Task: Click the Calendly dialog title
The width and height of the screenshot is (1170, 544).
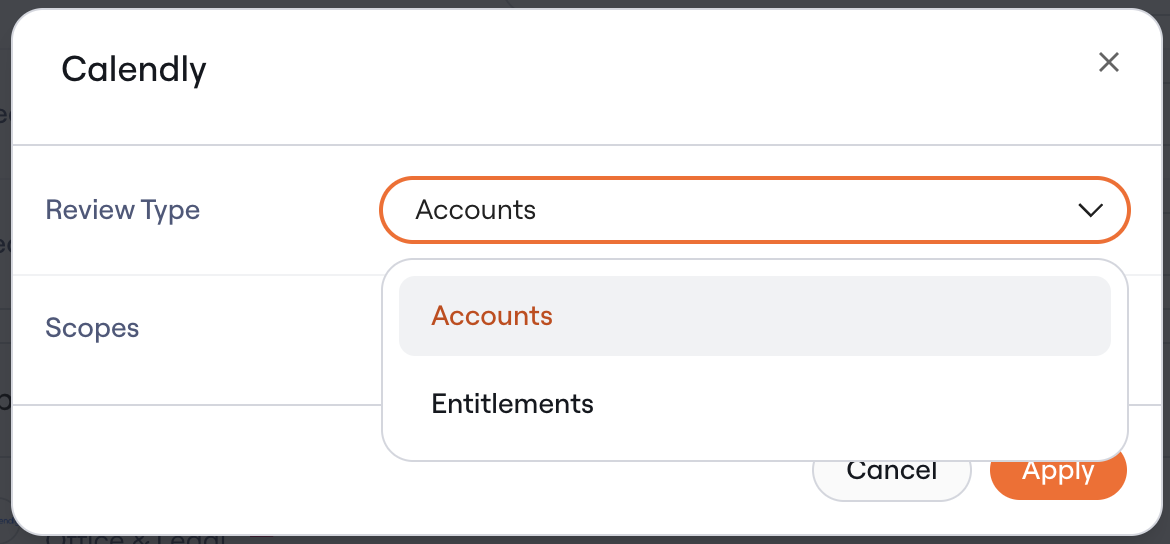Action: click(134, 69)
